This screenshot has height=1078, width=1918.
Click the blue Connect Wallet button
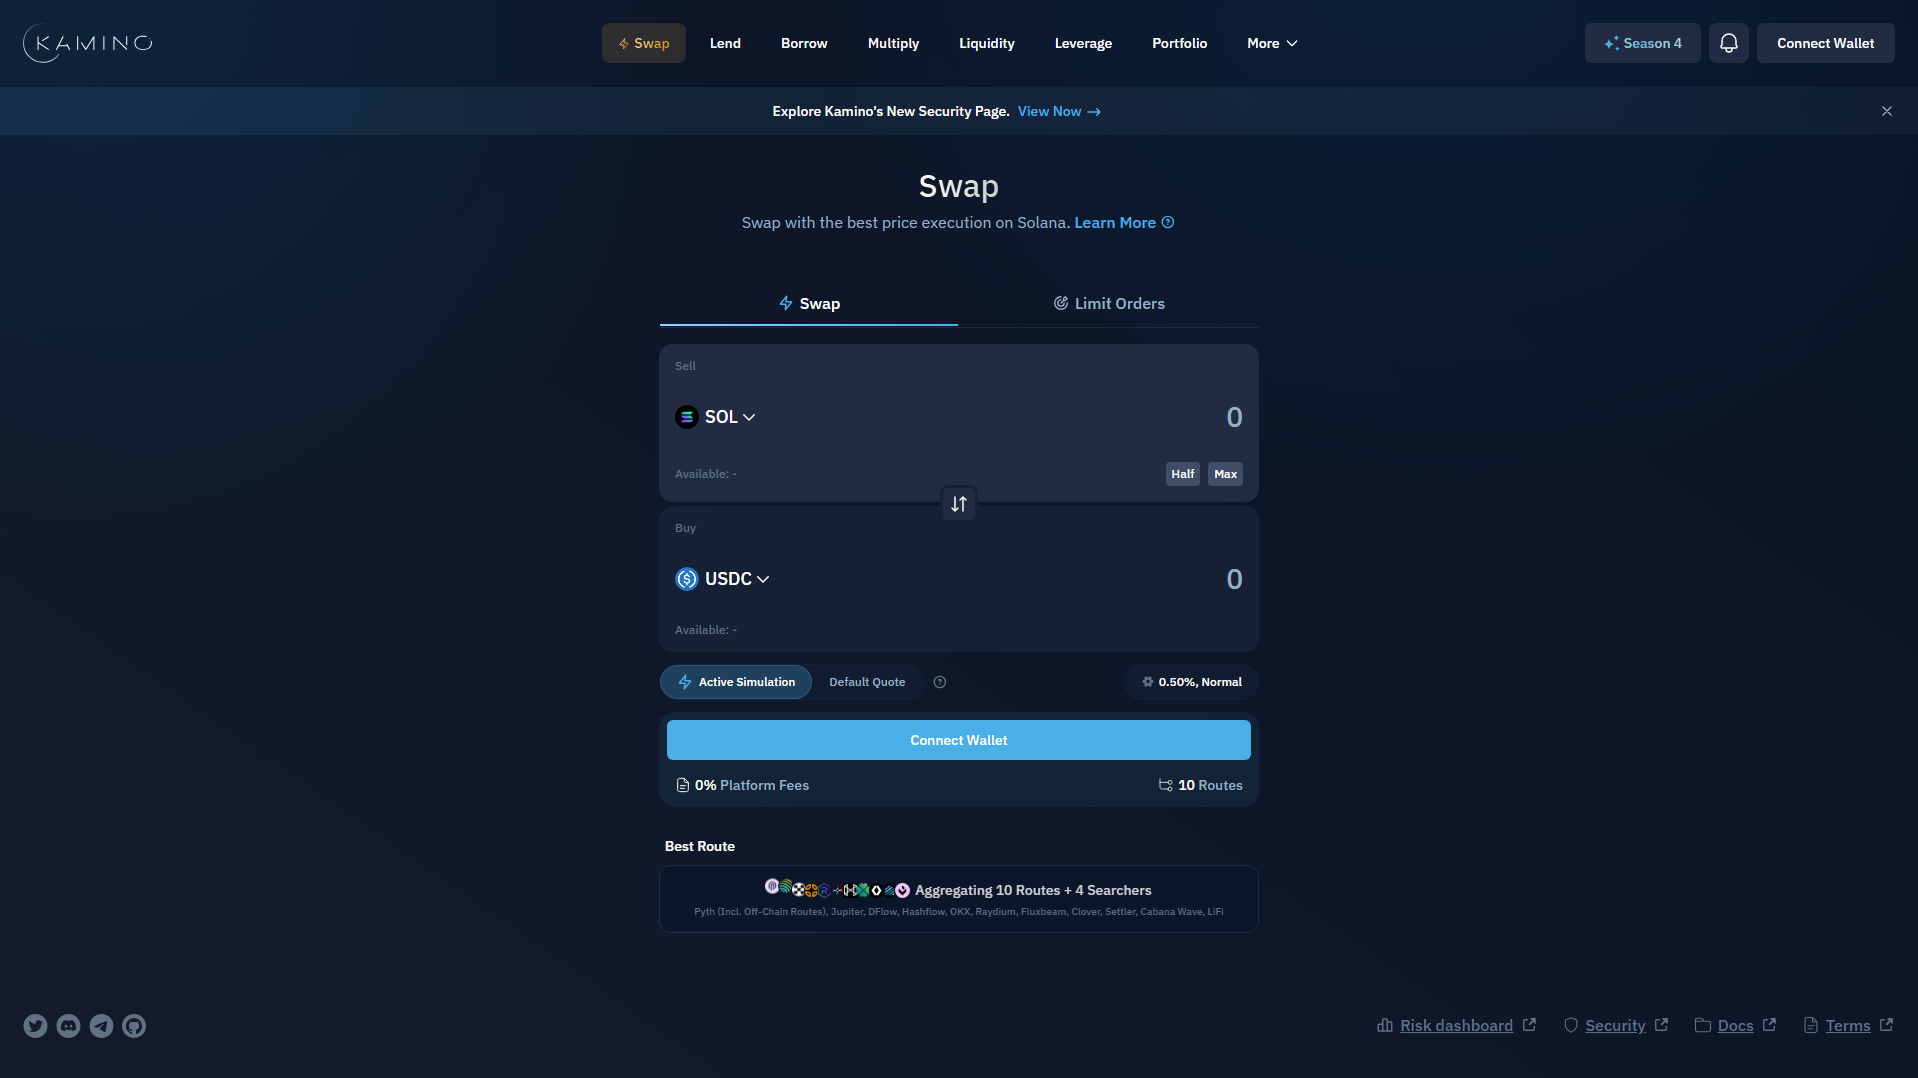(x=958, y=740)
